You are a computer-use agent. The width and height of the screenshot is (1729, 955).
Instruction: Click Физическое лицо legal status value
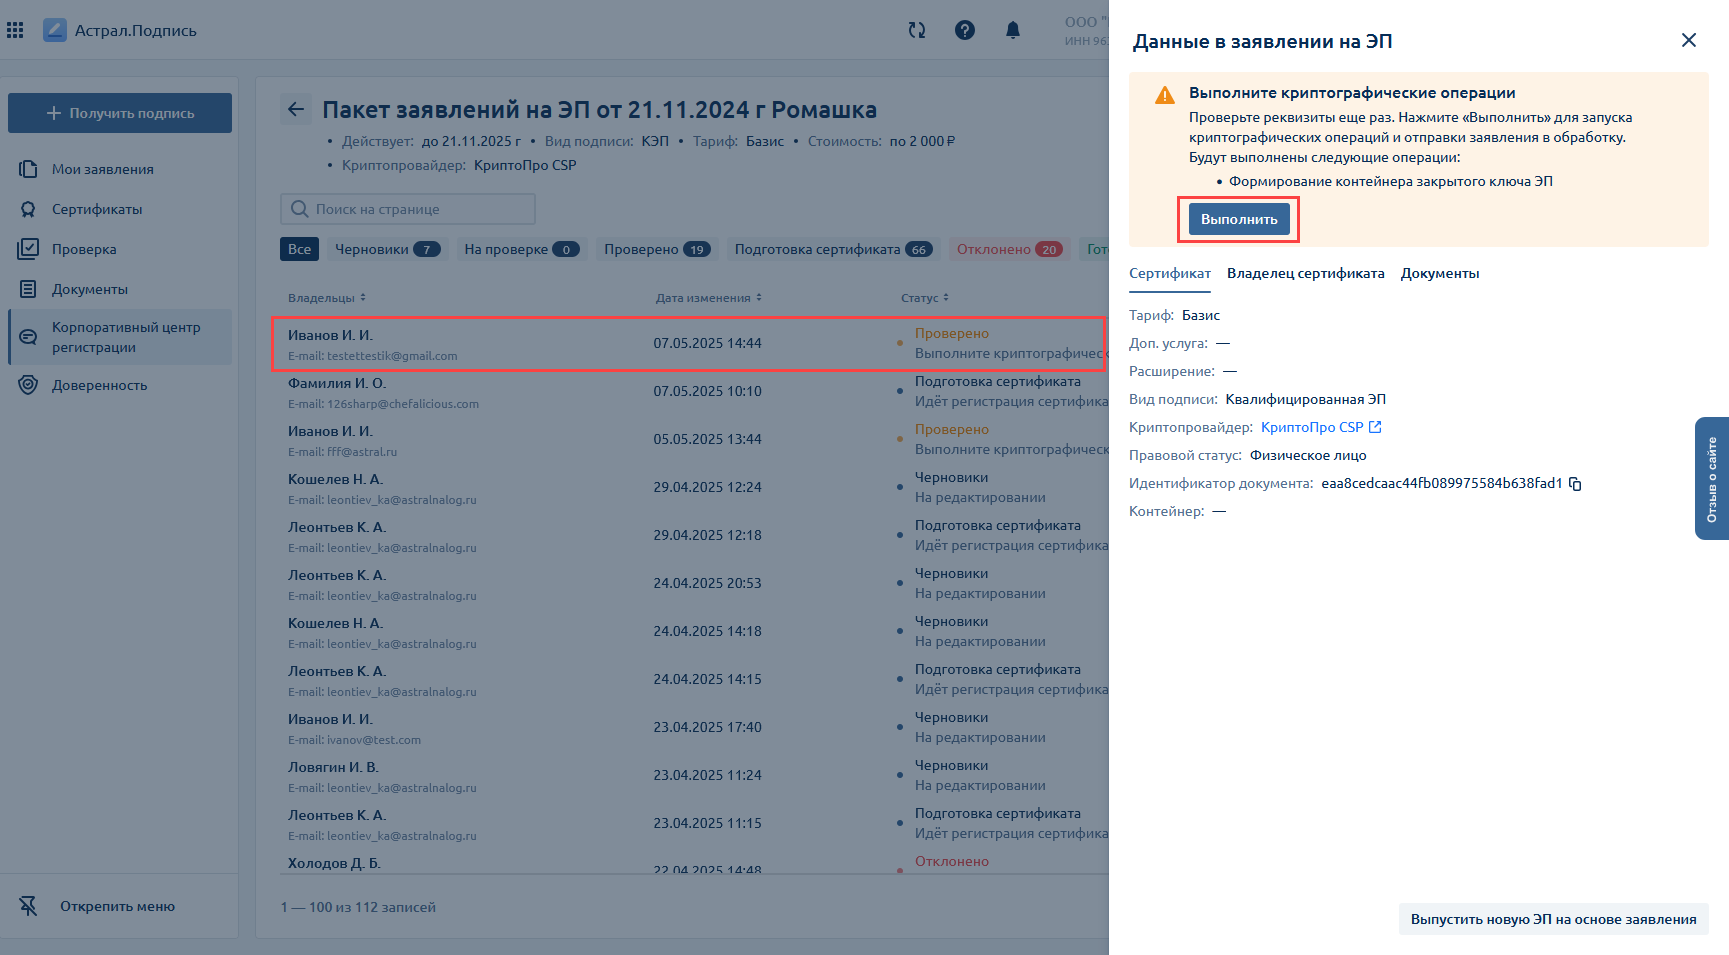[x=1308, y=455]
